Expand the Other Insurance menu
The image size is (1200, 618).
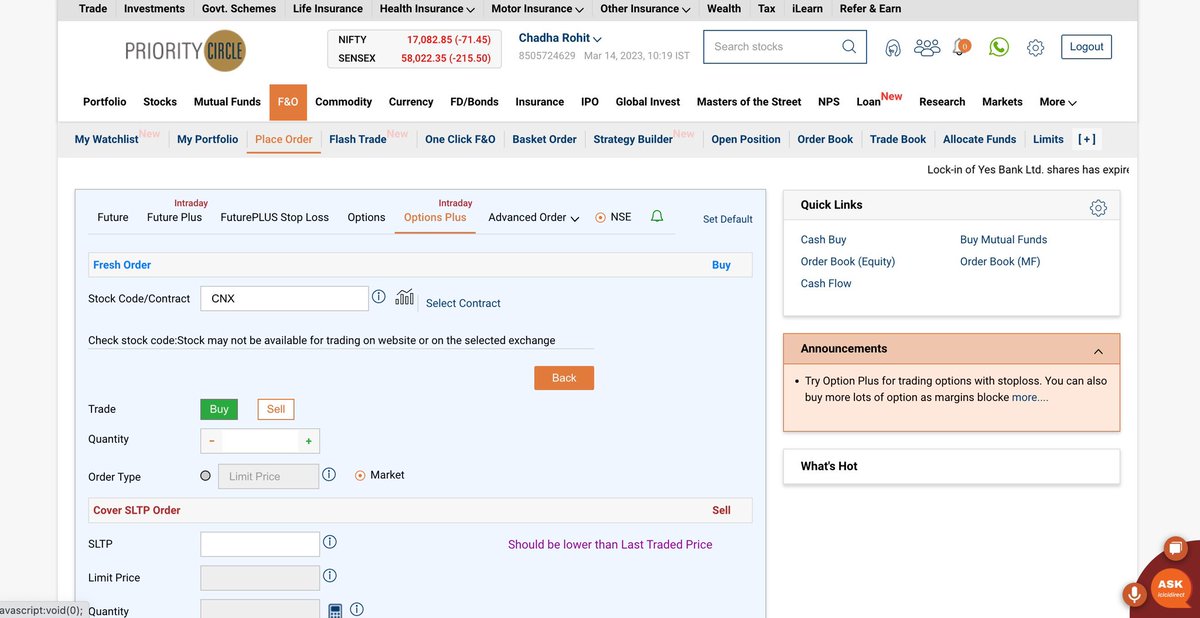(645, 8)
